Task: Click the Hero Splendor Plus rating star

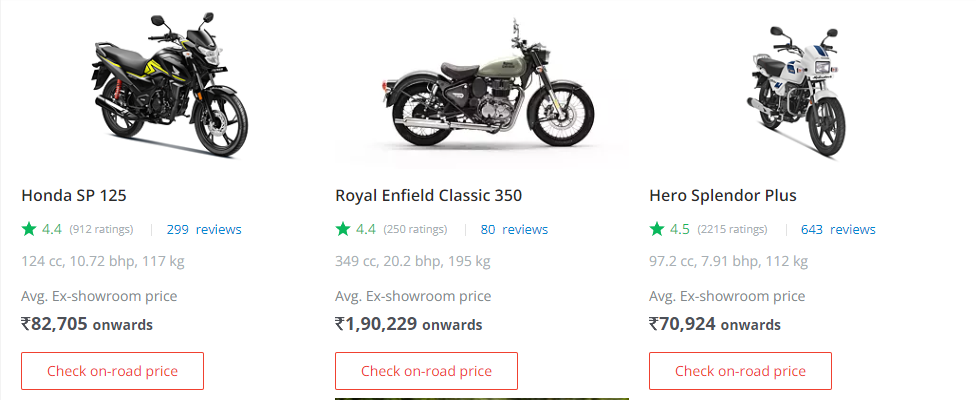Action: pyautogui.click(x=657, y=229)
